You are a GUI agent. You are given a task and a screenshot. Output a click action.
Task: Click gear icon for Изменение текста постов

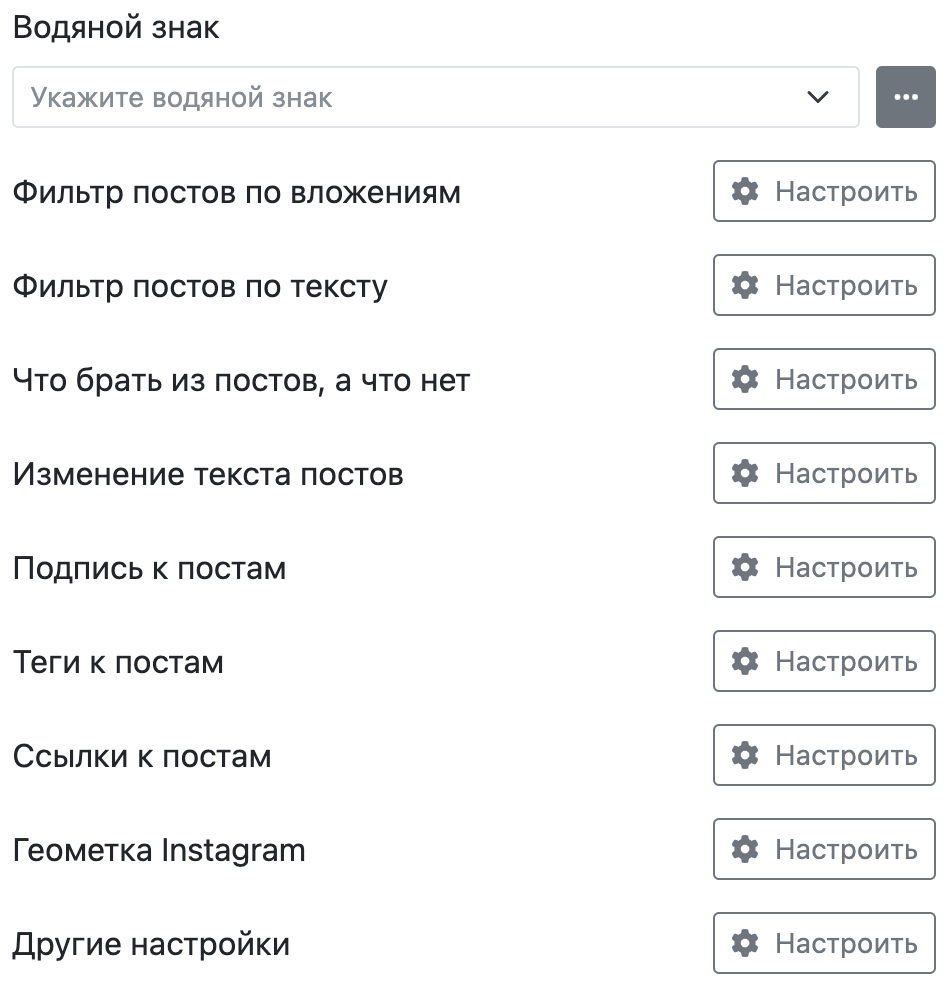(745, 473)
